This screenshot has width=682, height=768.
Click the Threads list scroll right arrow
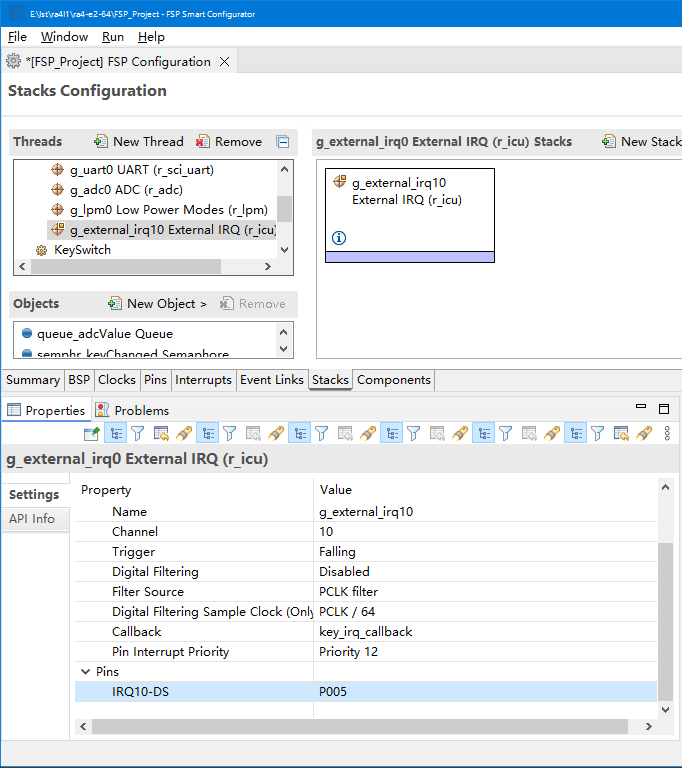[x=268, y=266]
